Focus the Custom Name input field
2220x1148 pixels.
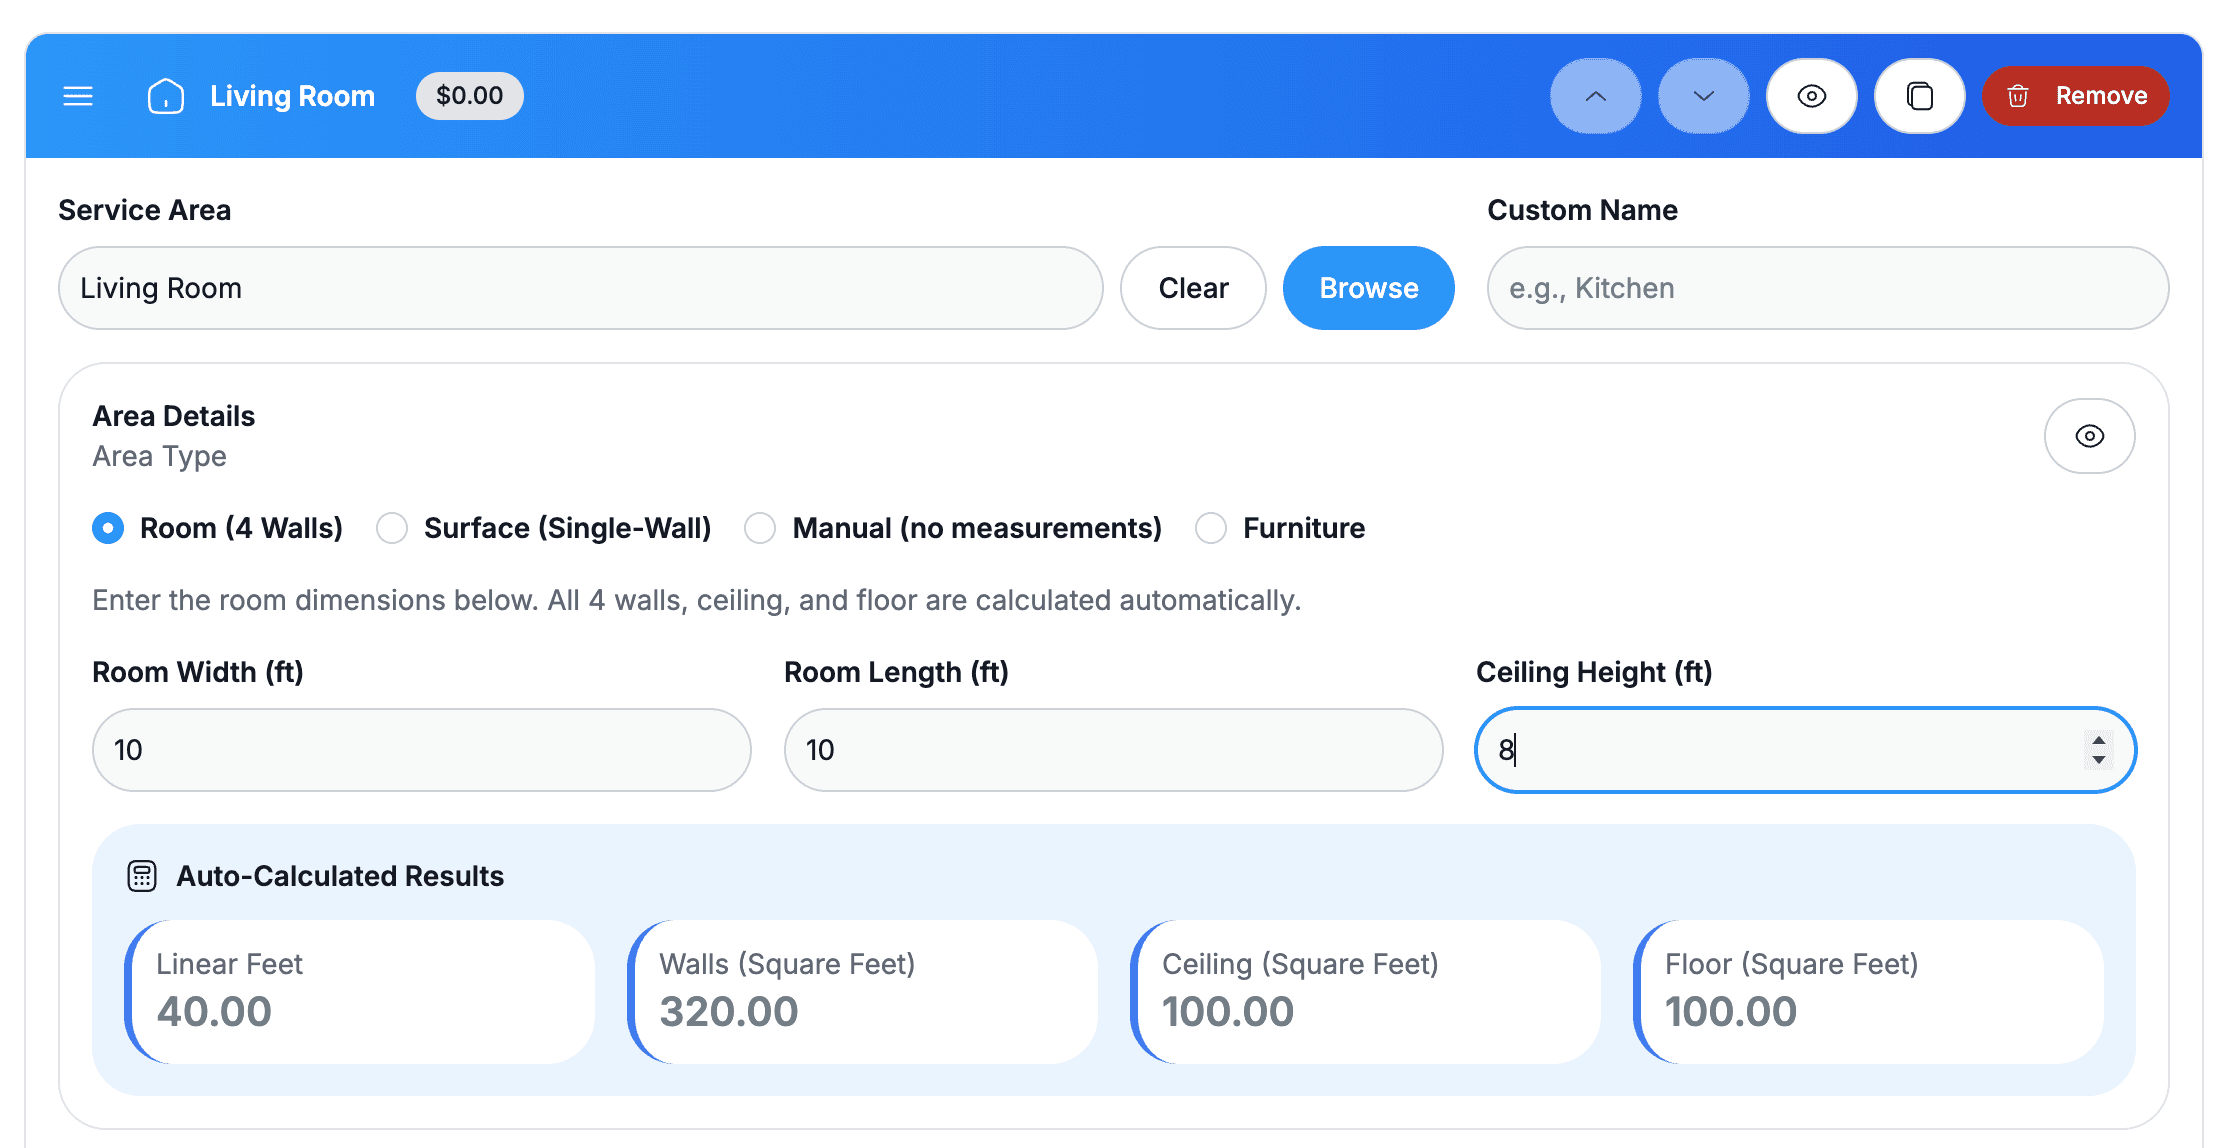(1827, 288)
